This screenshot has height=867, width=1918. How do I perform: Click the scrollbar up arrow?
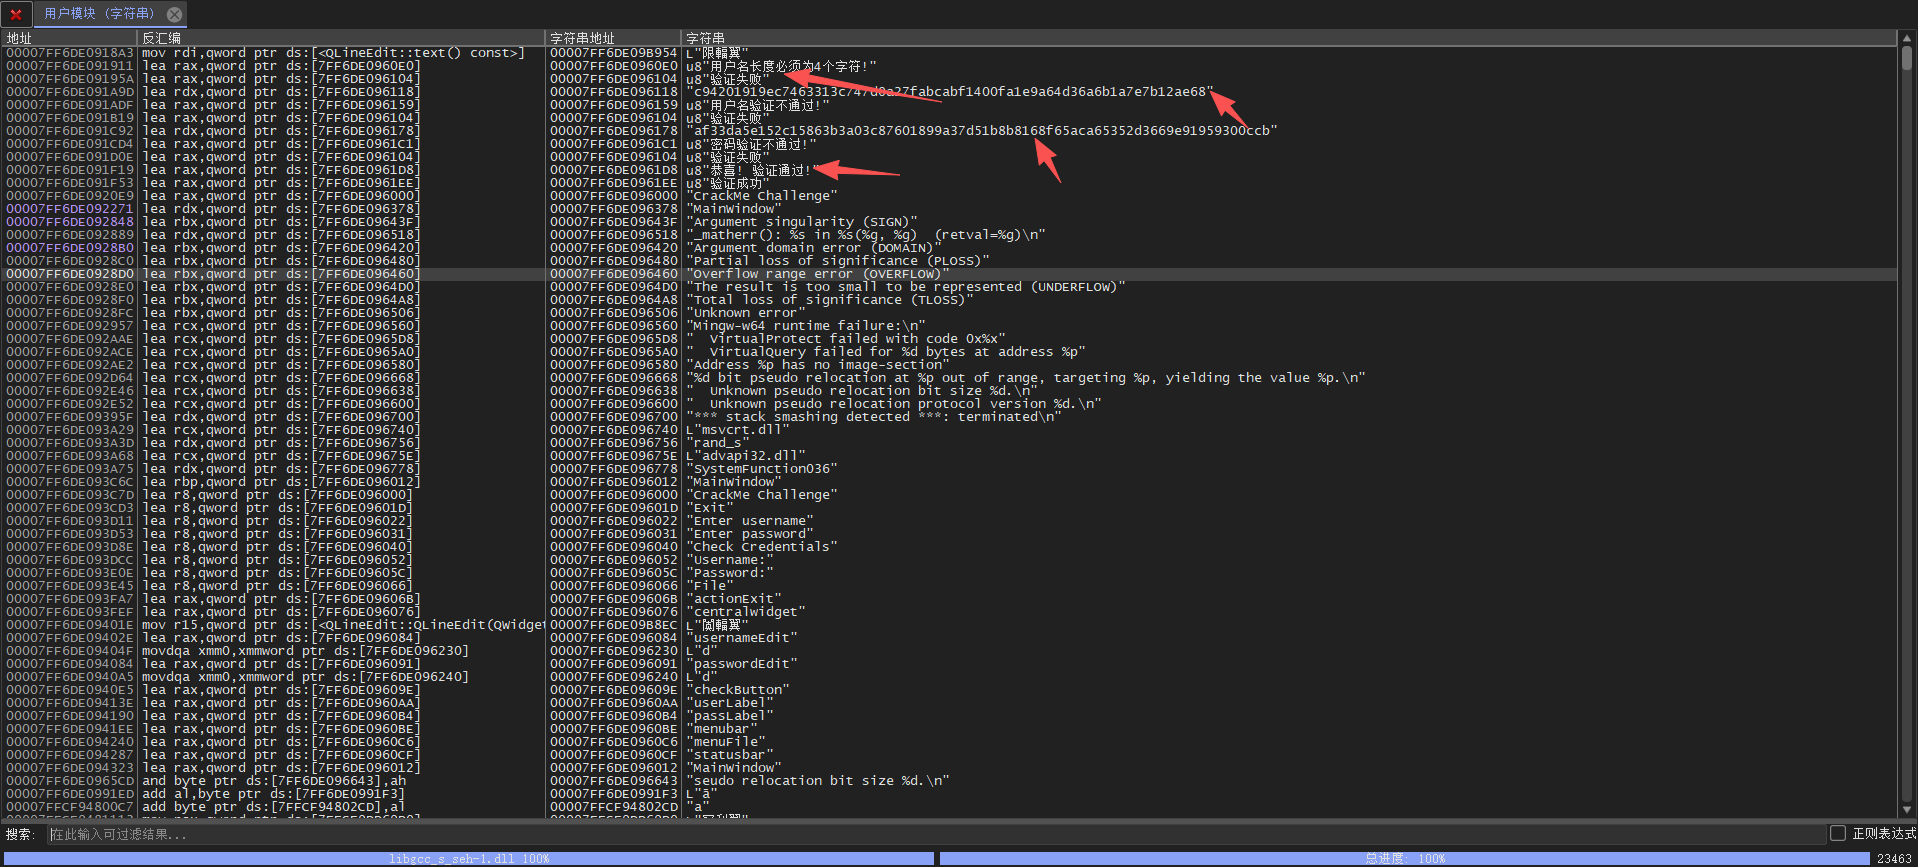coord(1907,38)
